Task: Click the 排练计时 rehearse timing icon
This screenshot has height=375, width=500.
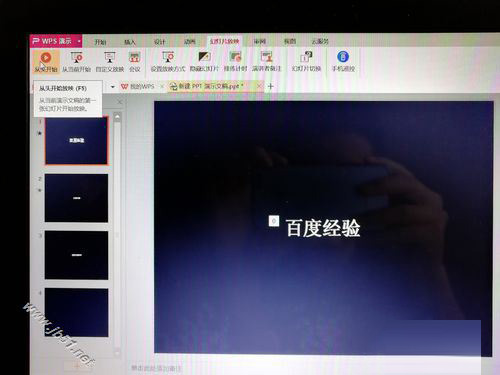Action: tap(235, 57)
